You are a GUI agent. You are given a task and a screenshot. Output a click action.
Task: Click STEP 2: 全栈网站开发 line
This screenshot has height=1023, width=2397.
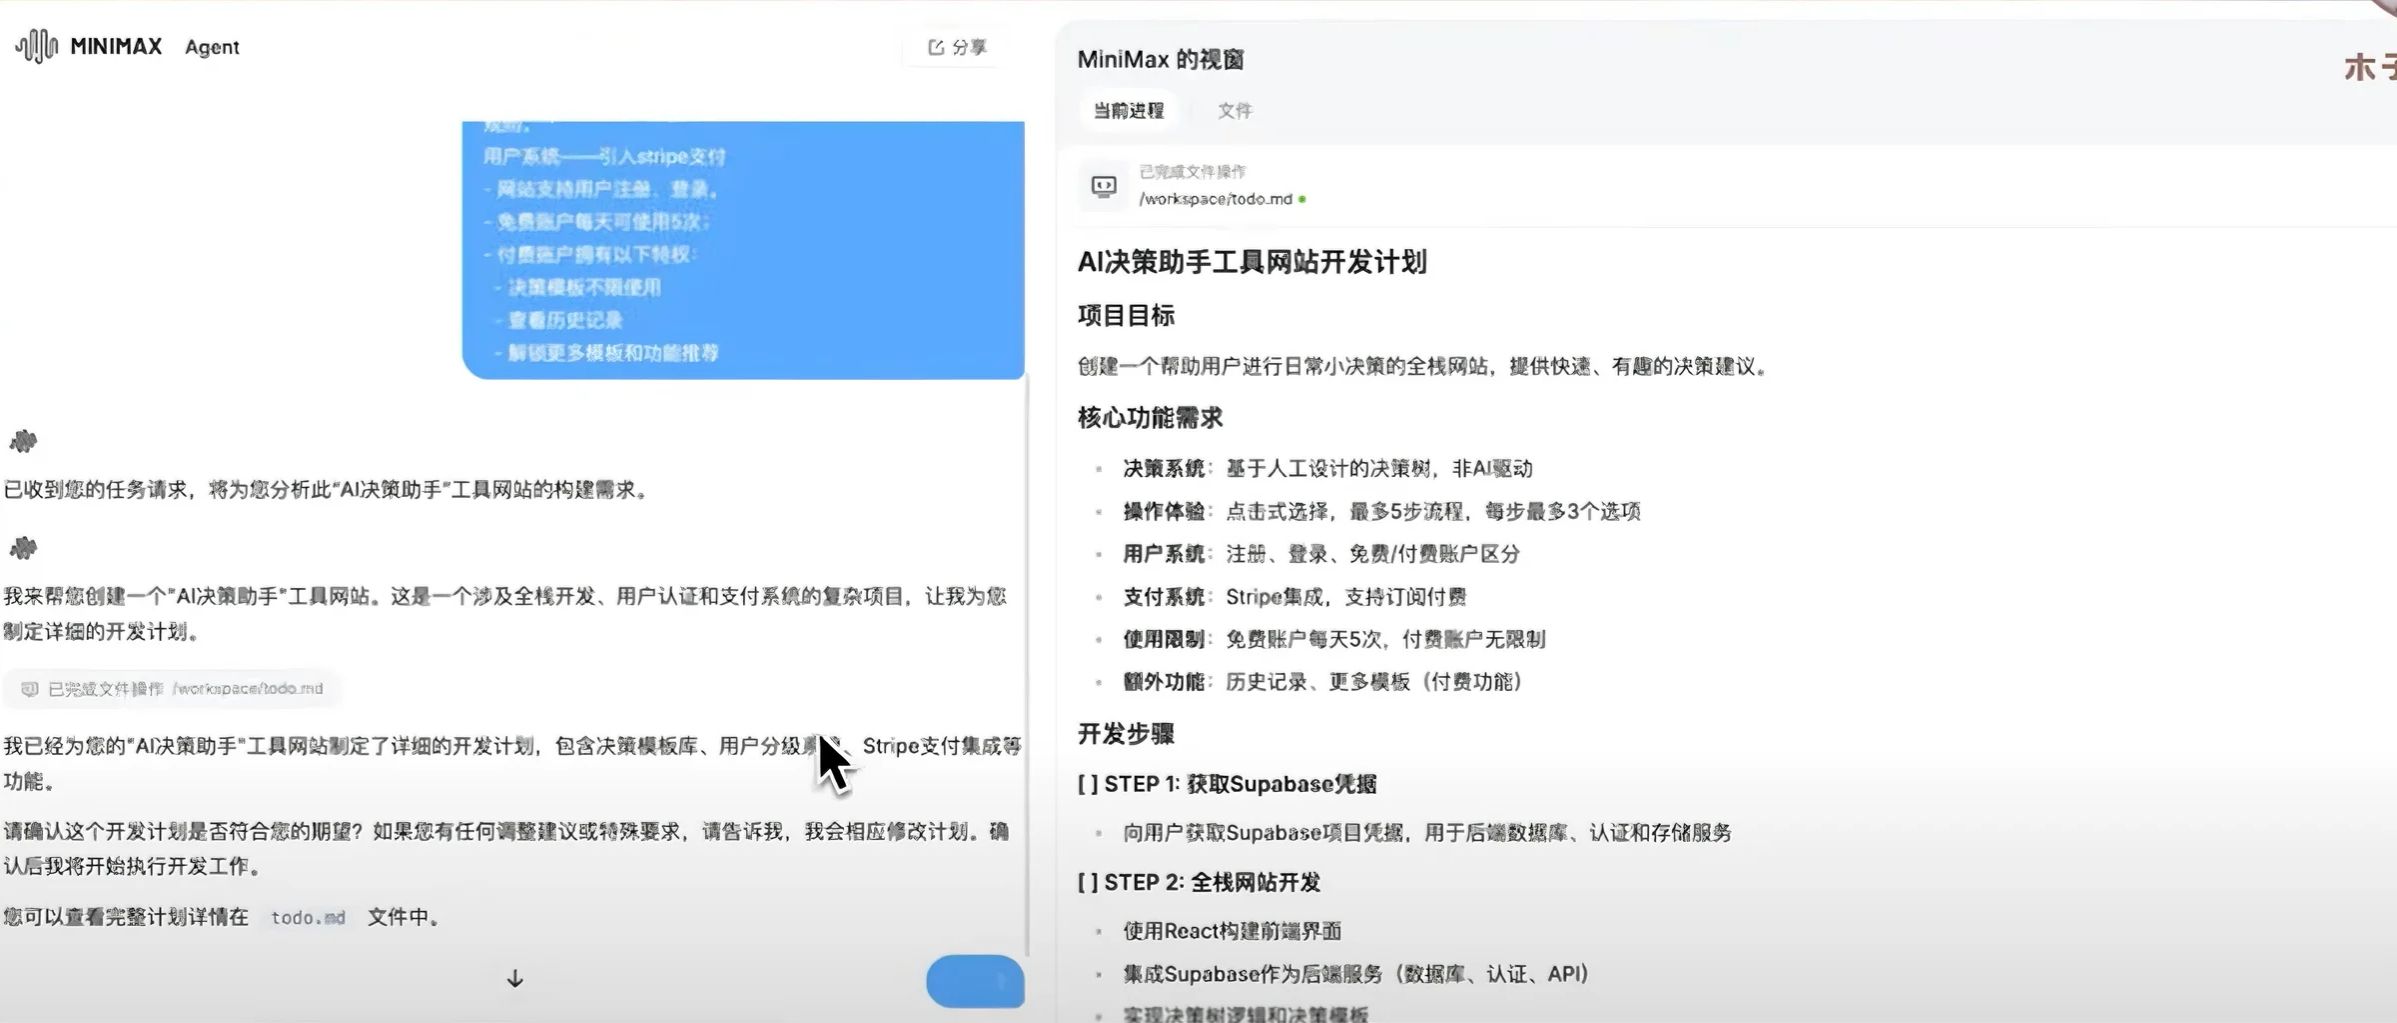[1199, 883]
